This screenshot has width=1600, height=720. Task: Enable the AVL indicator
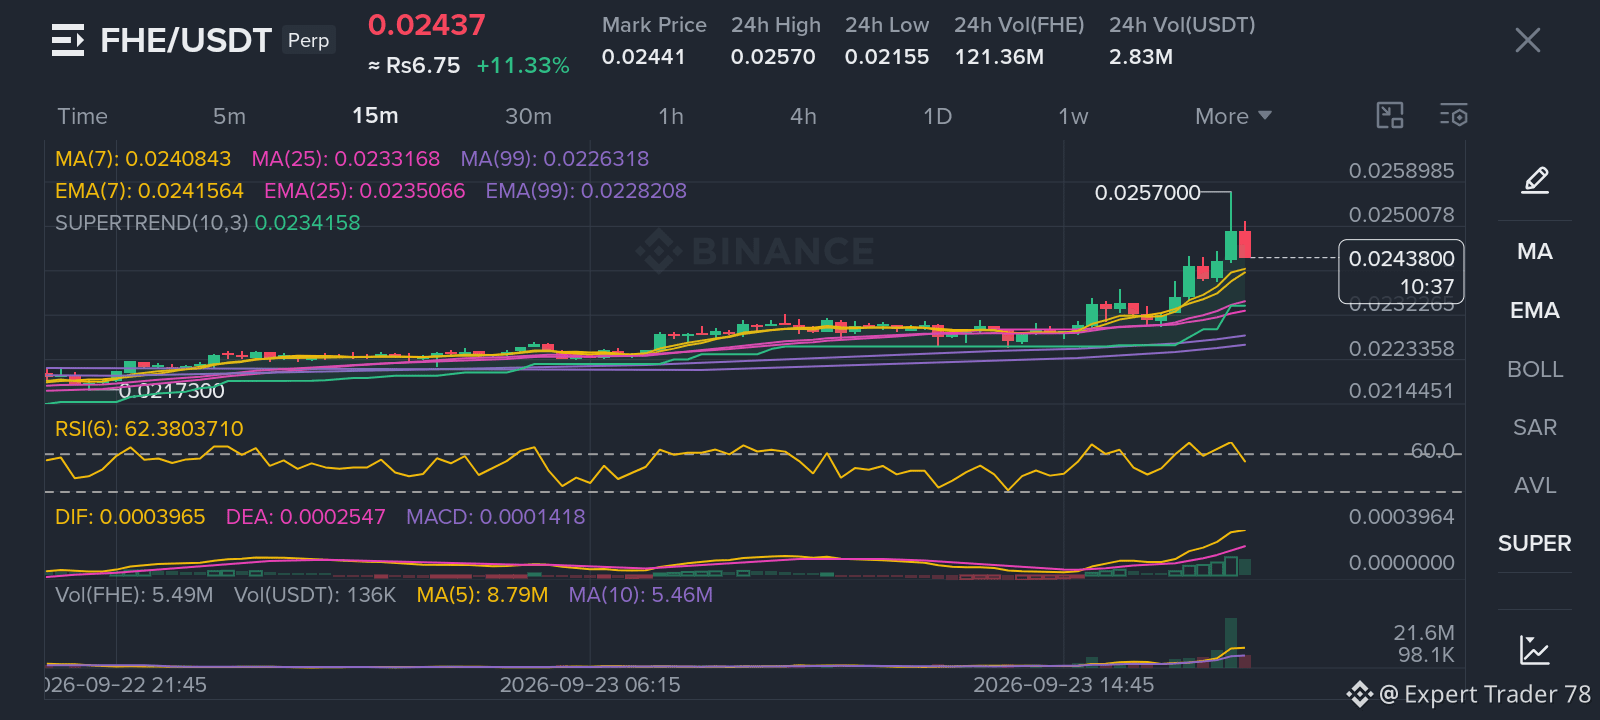pyautogui.click(x=1535, y=485)
